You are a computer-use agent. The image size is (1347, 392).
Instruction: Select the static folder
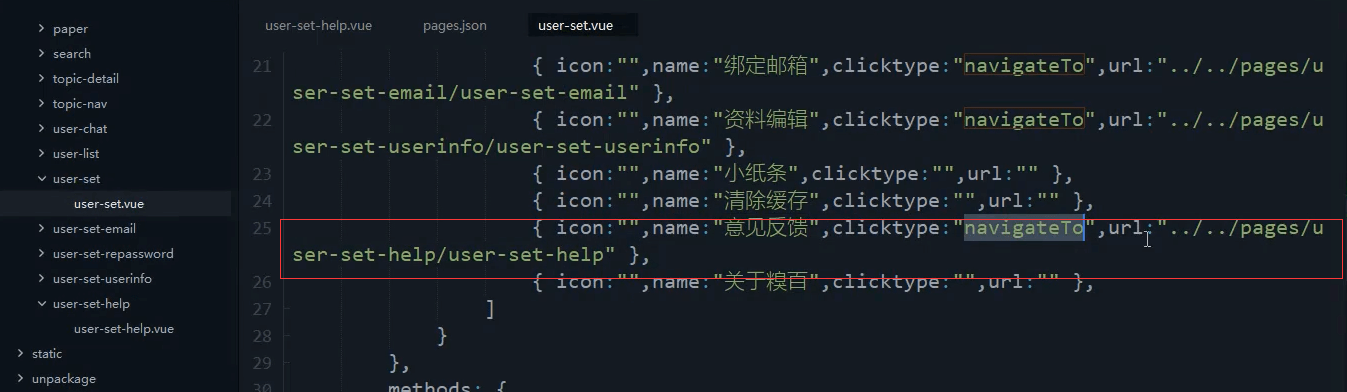click(47, 354)
